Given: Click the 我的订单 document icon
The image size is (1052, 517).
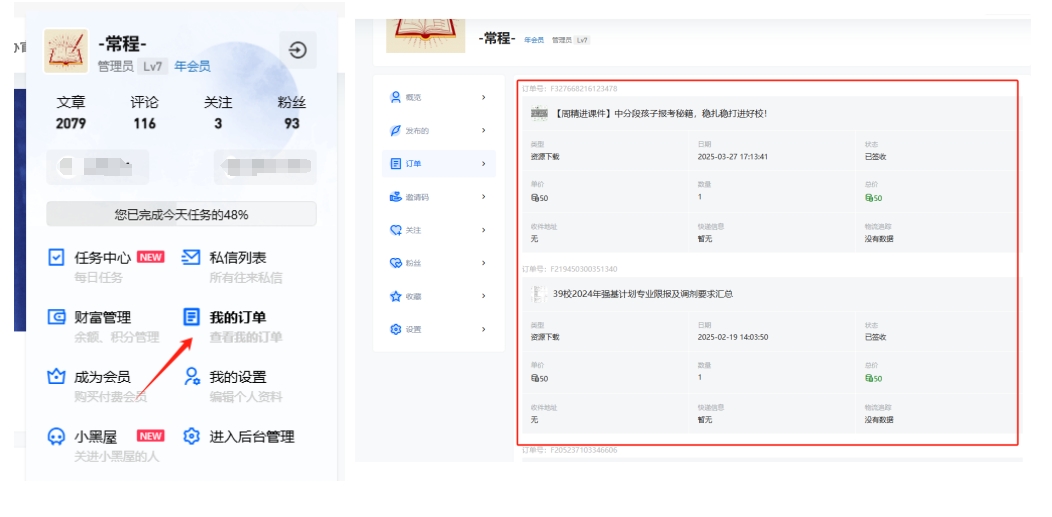Looking at the screenshot, I should click(191, 317).
